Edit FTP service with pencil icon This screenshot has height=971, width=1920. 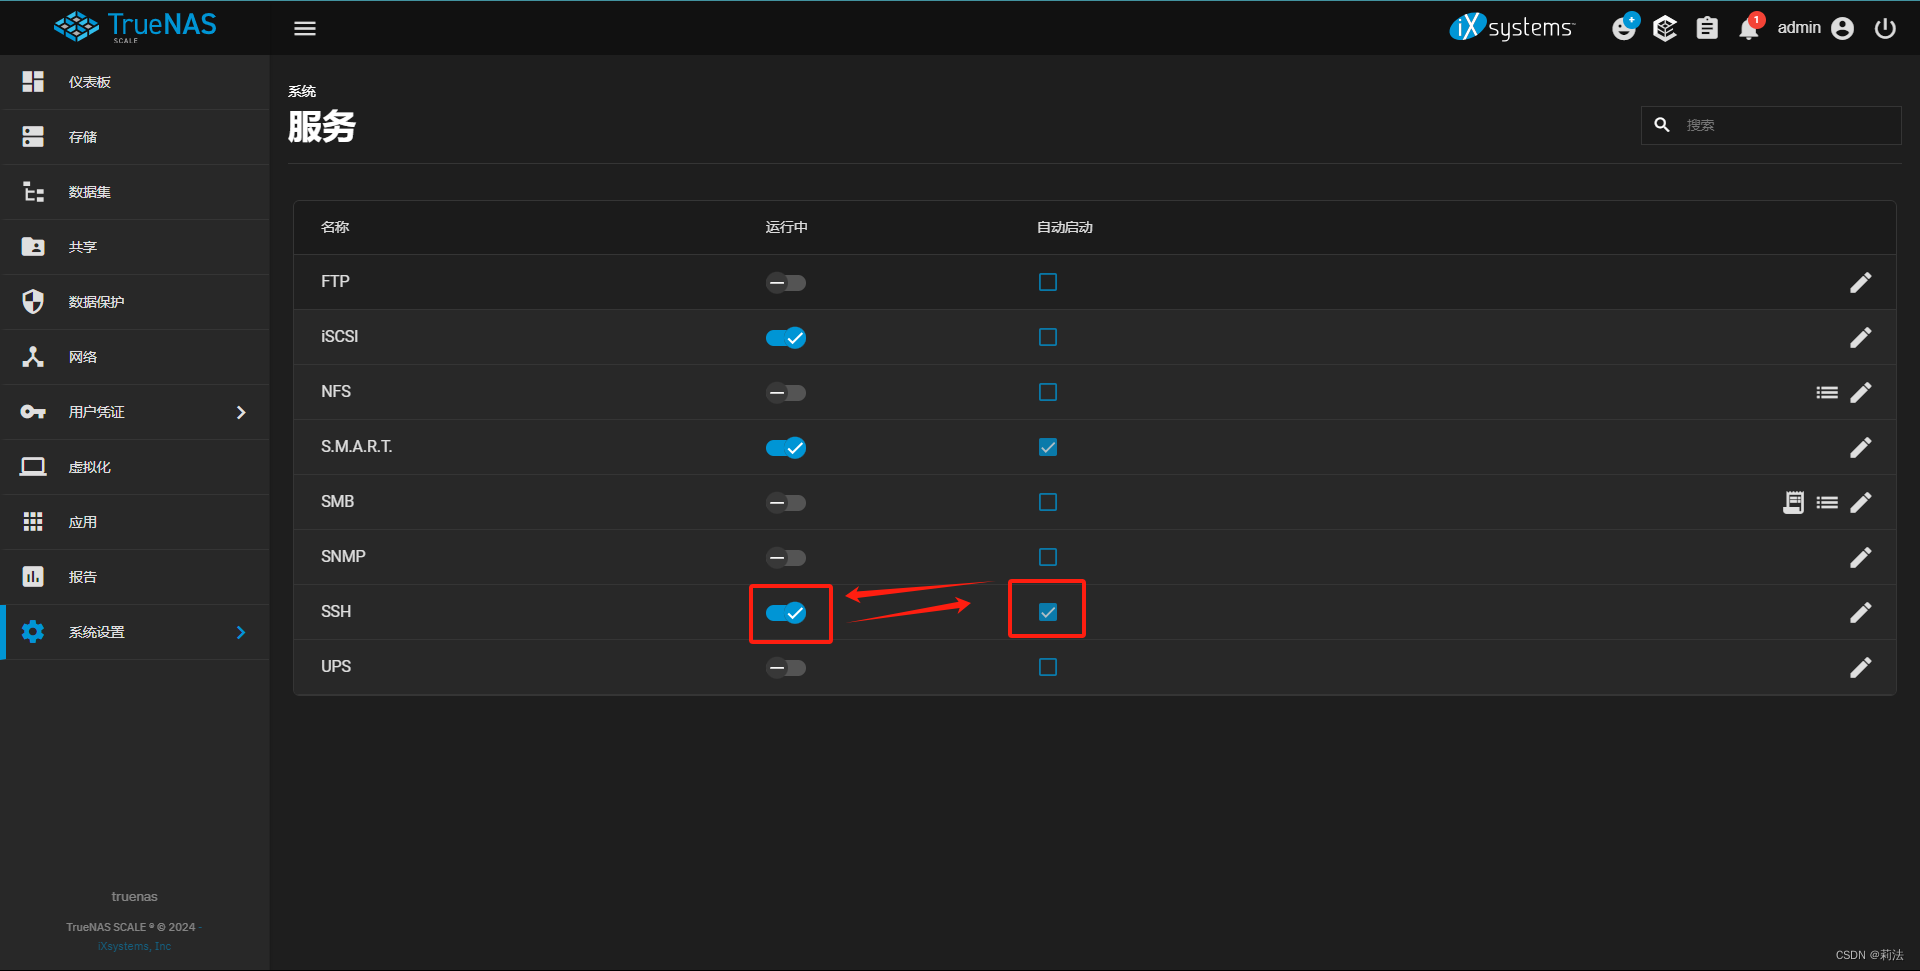tap(1860, 283)
